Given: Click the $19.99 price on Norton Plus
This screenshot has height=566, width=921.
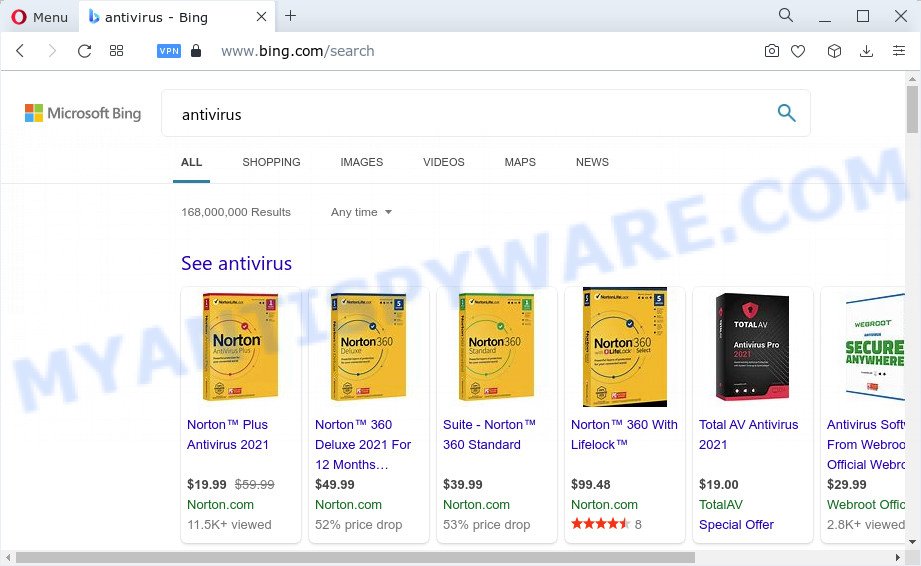Looking at the screenshot, I should pos(207,484).
